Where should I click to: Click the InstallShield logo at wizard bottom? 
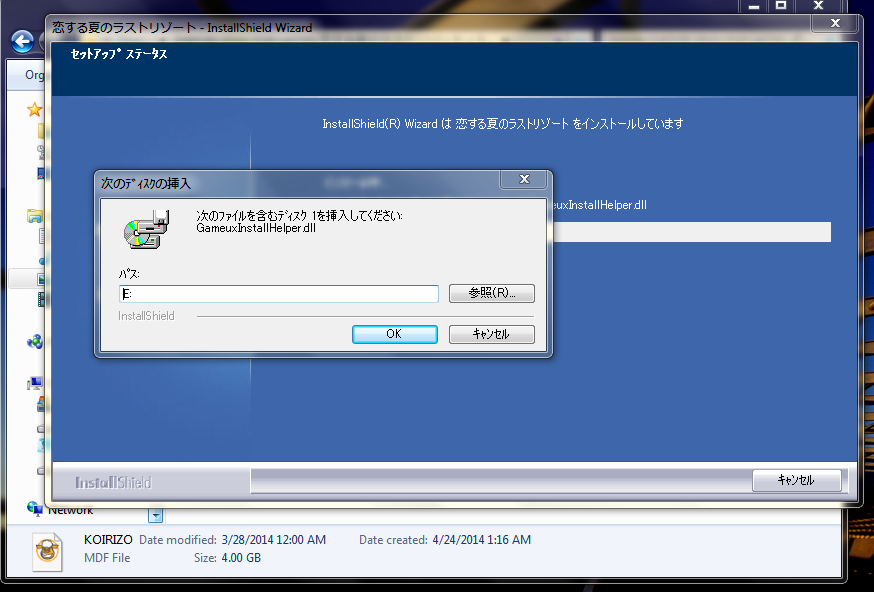coord(113,482)
